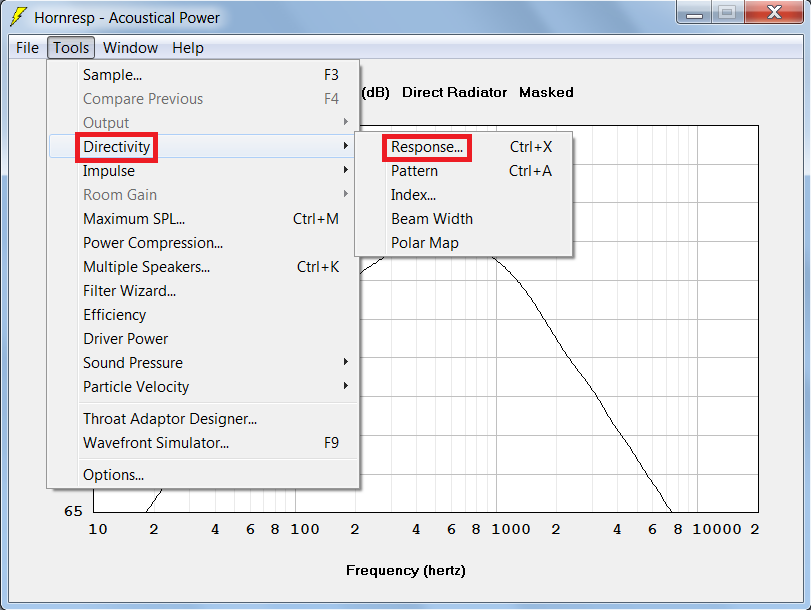811x610 pixels.
Task: Select Maximum SPL... menu entry
Action: point(204,219)
